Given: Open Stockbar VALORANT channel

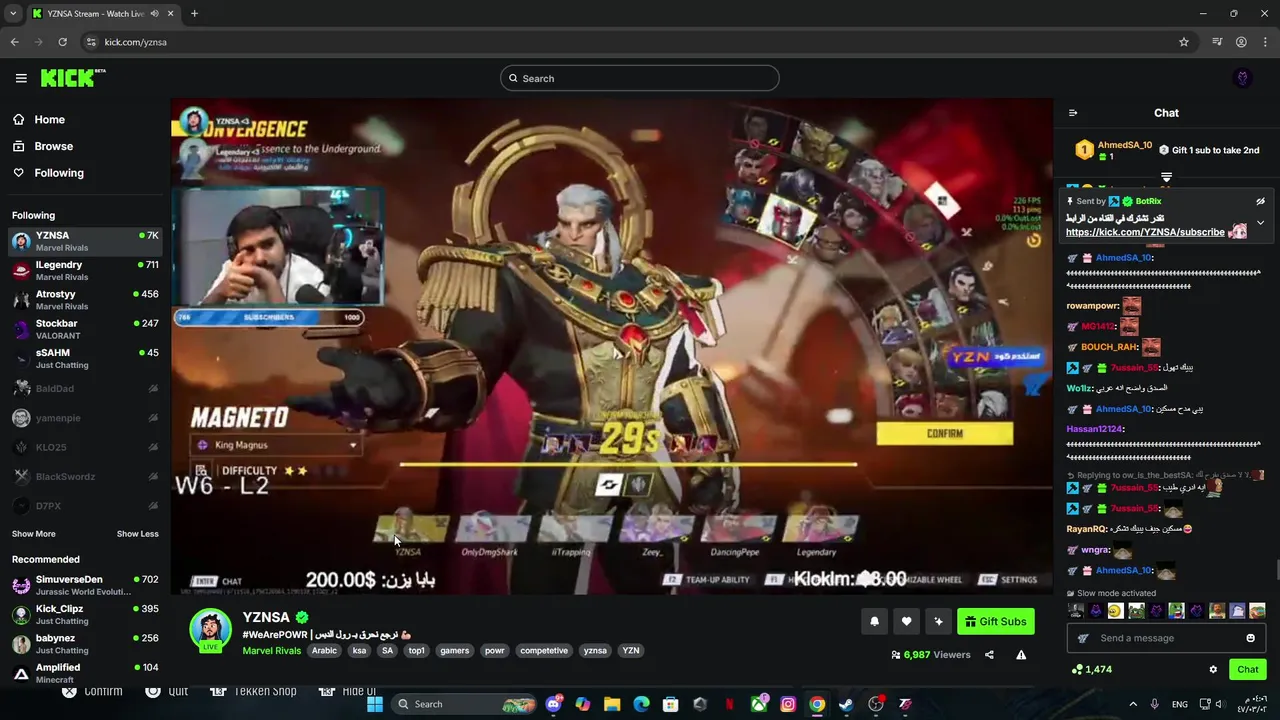Looking at the screenshot, I should [85, 329].
